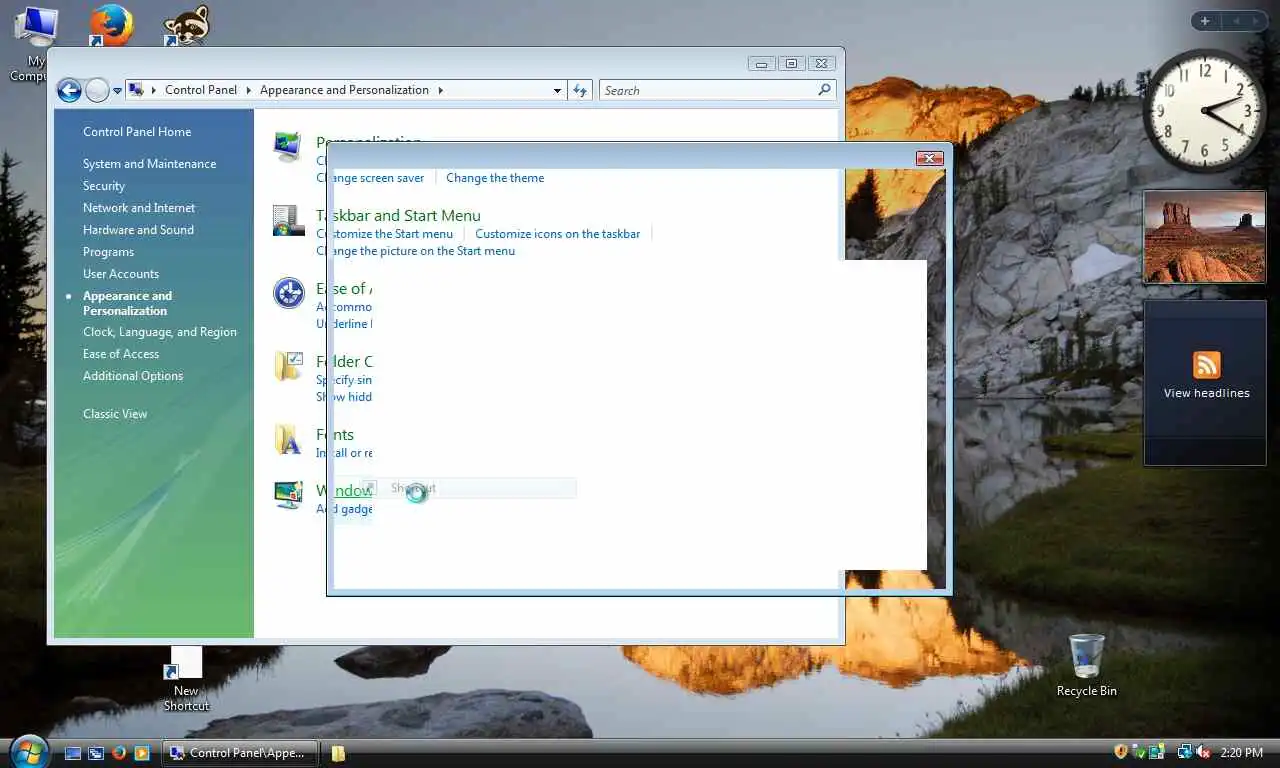Launch Firefox from Quick Launch
1280x768 pixels.
coord(119,753)
